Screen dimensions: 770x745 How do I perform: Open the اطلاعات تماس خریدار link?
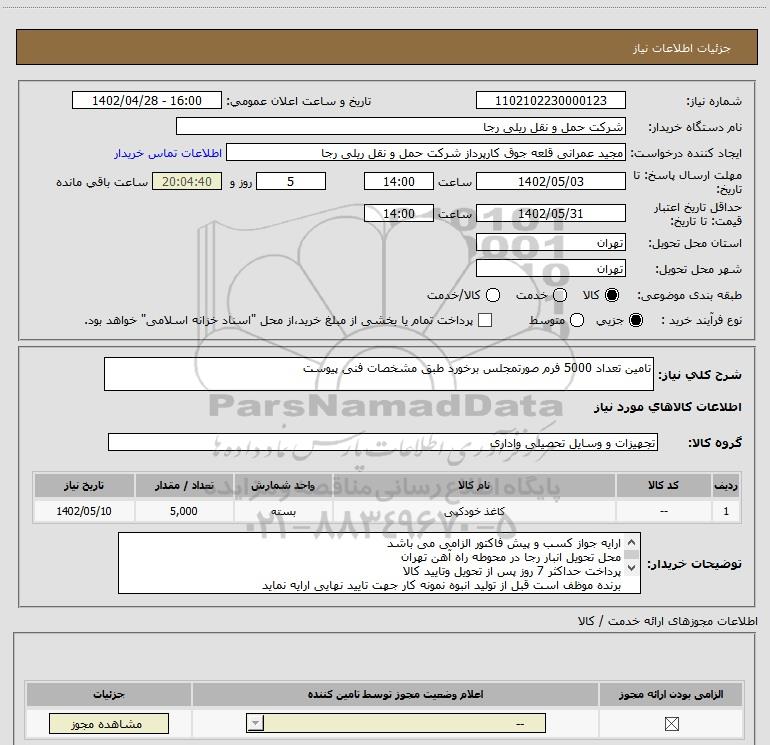click(x=168, y=153)
